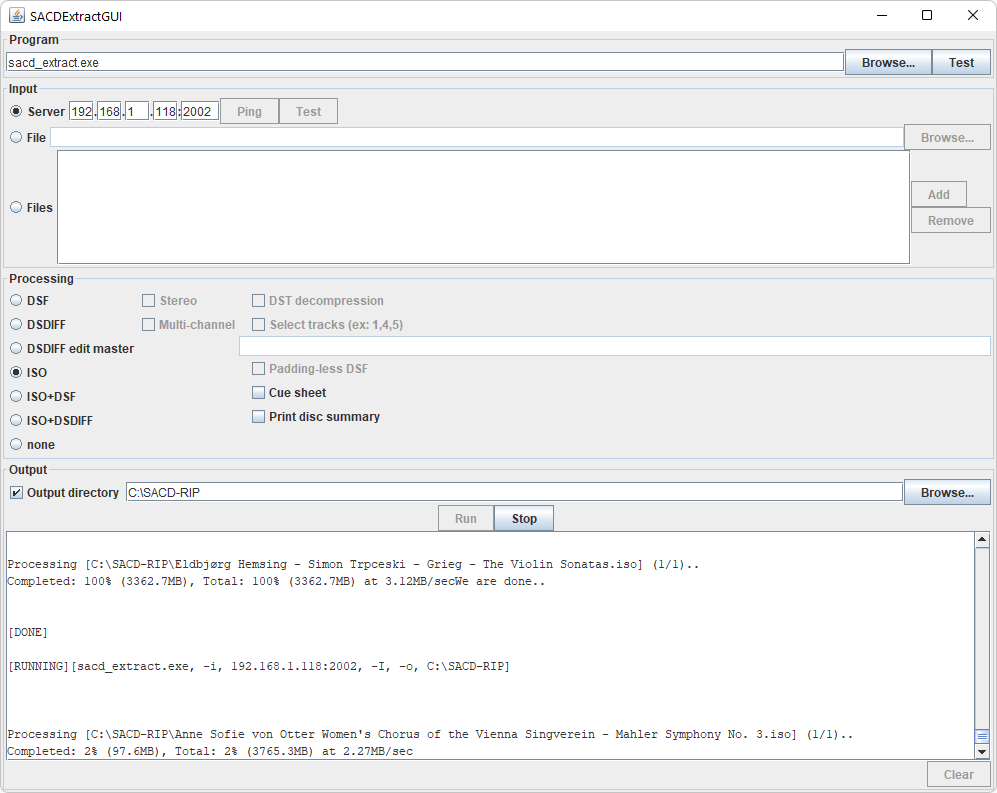This screenshot has height=793, width=997.
Task: Click the sacd_extract.exe program path field
Action: click(425, 62)
